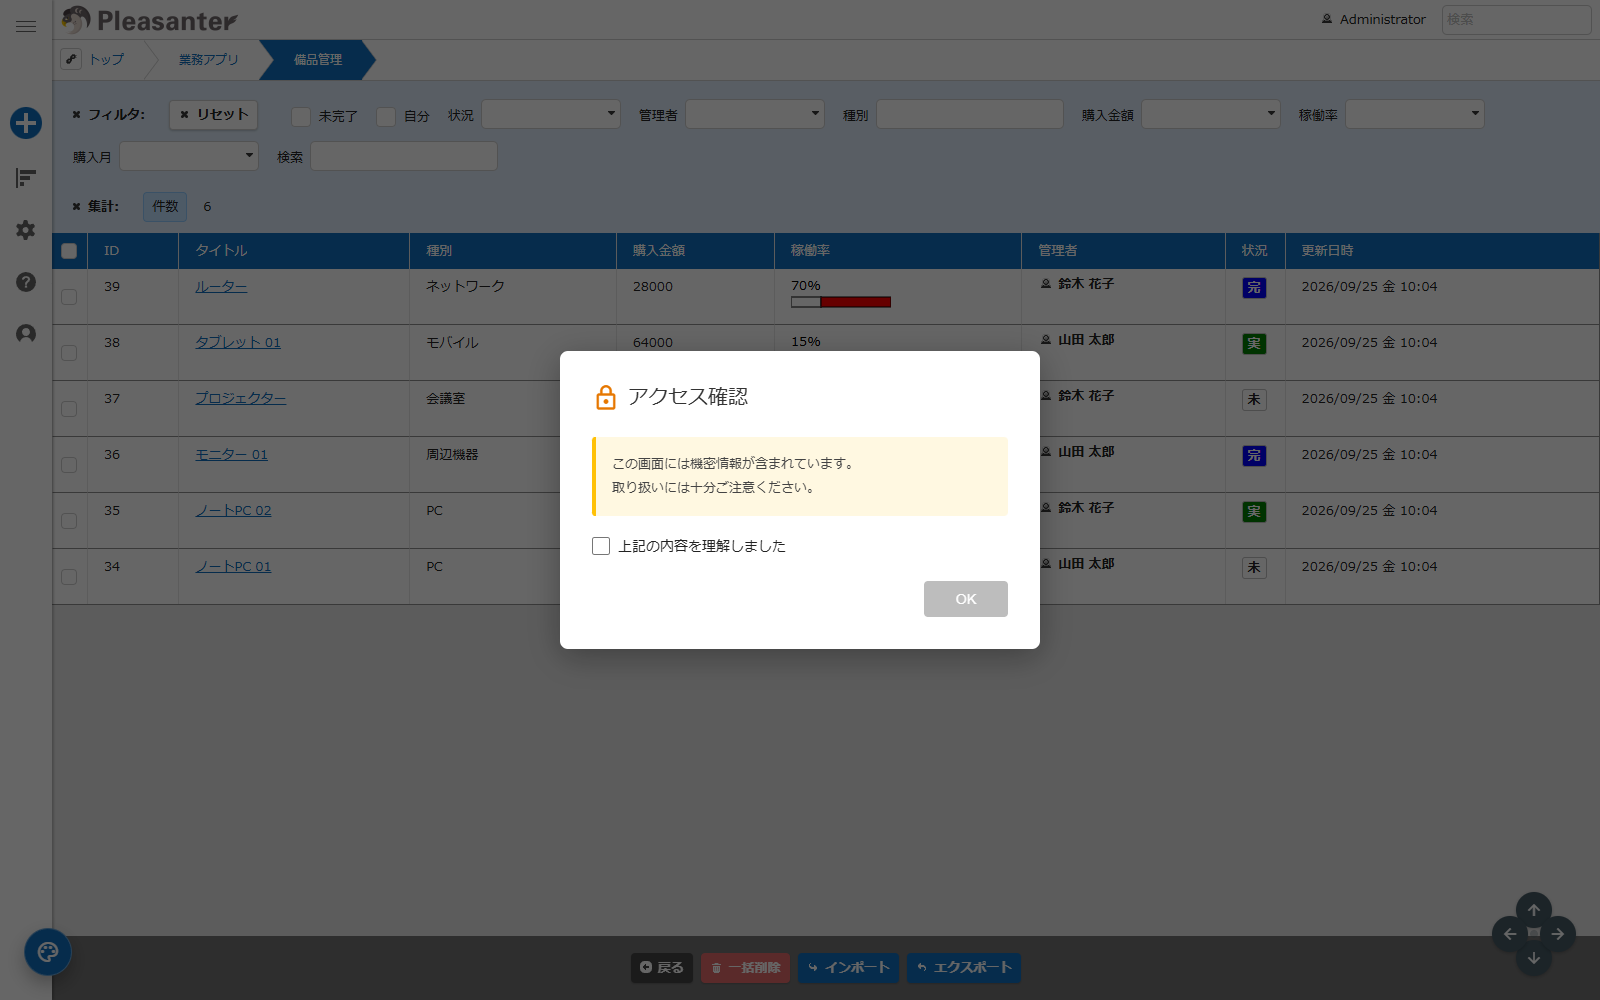
Task: Open the help question mark icon
Action: (26, 282)
